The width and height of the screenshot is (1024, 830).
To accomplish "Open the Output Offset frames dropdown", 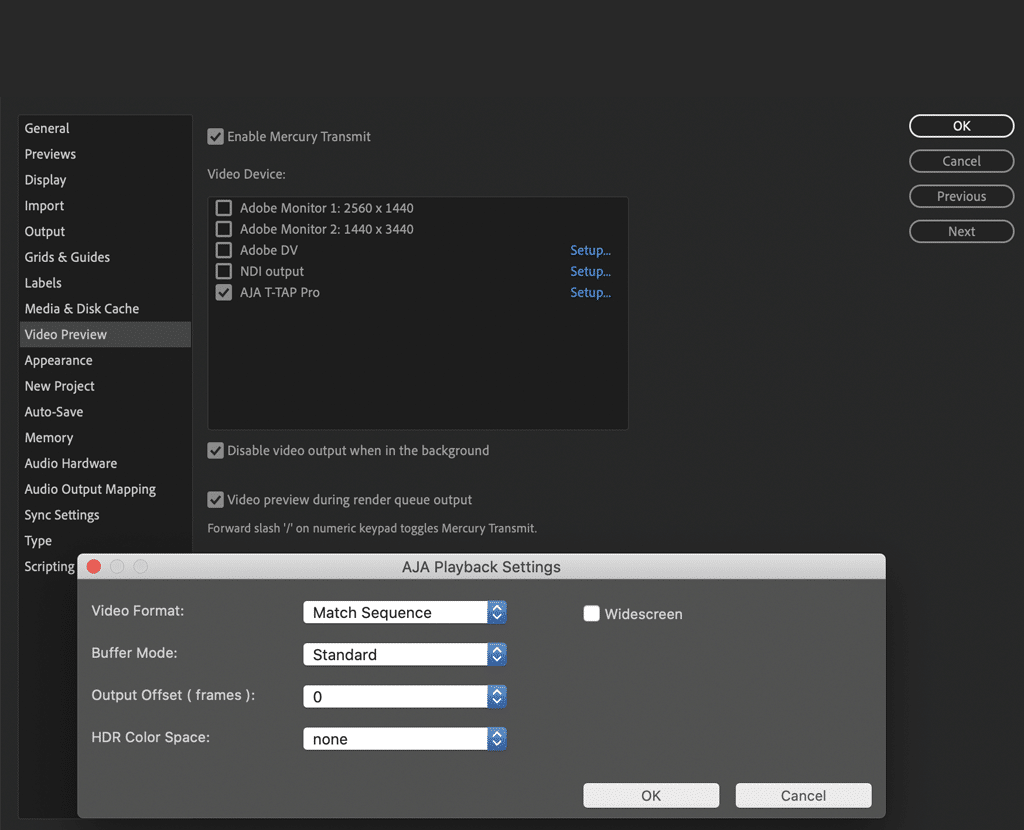I will [404, 696].
